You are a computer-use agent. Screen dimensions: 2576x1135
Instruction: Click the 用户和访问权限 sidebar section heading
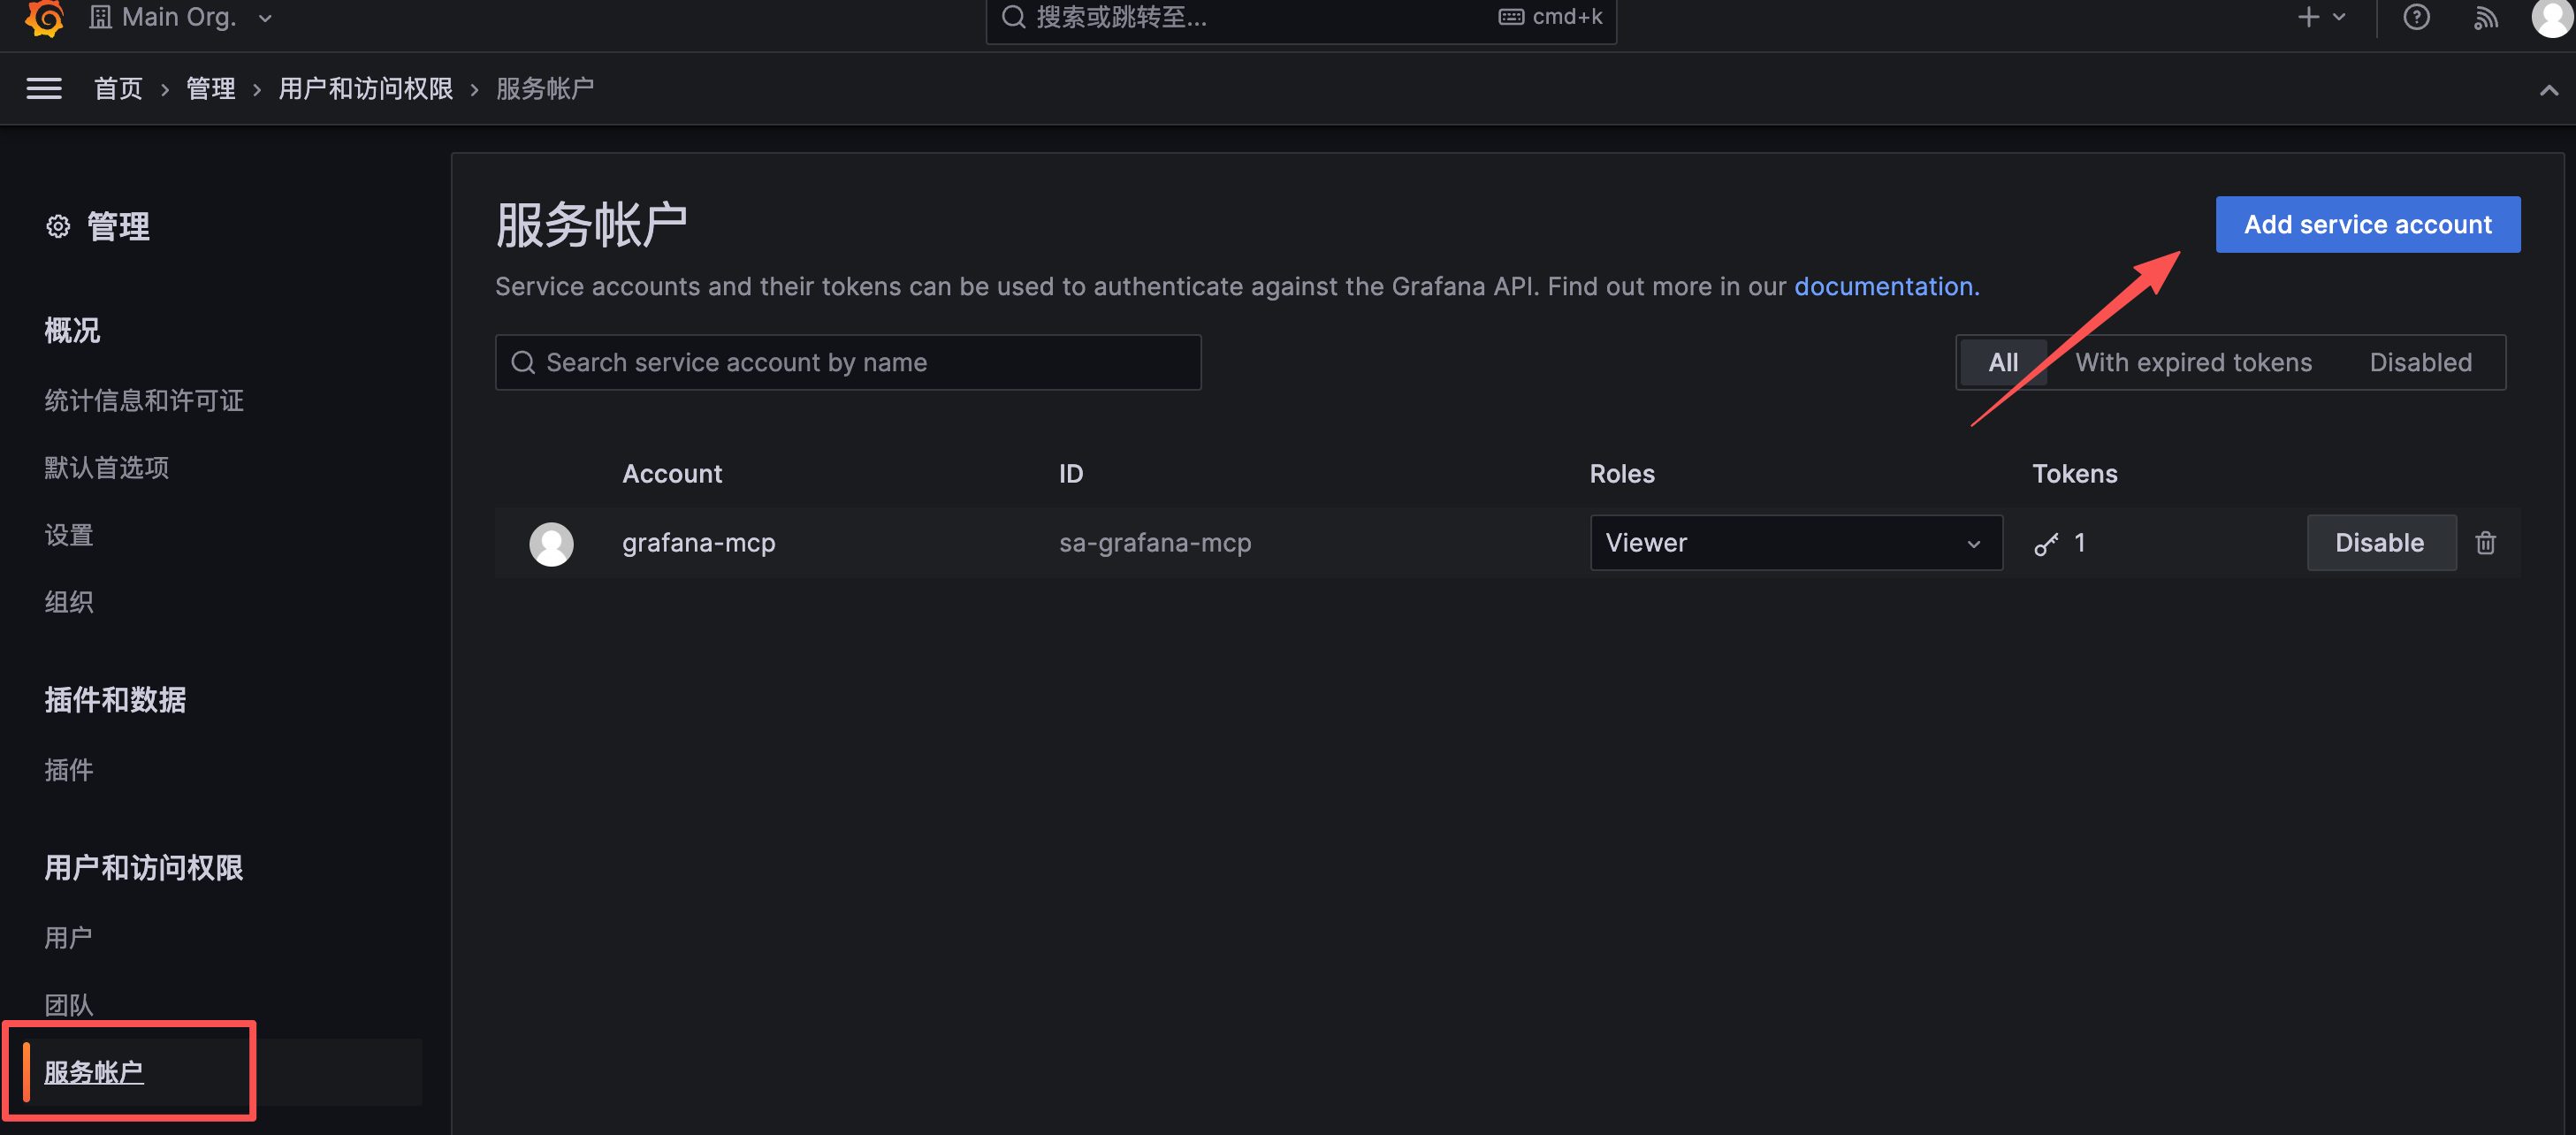[x=144, y=868]
